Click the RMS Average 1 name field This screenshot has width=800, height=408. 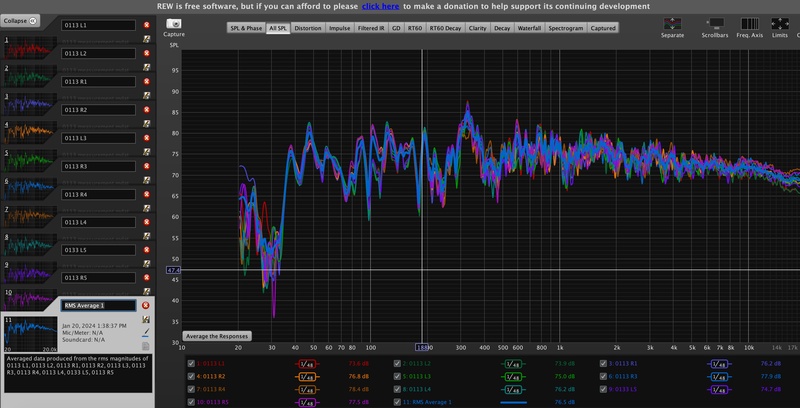point(97,305)
